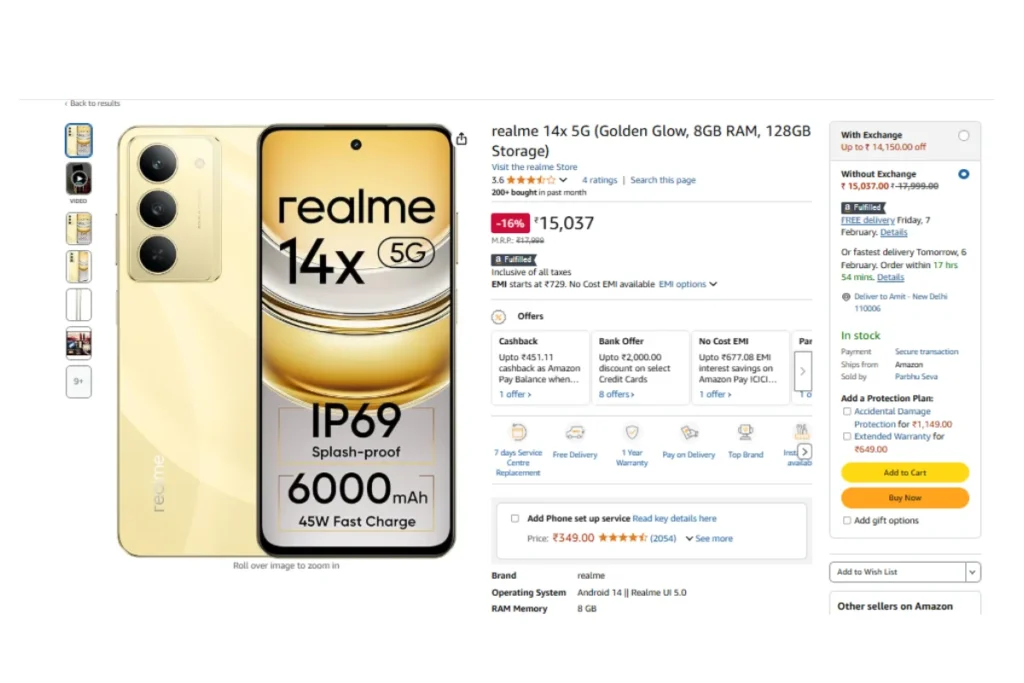Click the Pay on Delivery icon

[x=689, y=432]
